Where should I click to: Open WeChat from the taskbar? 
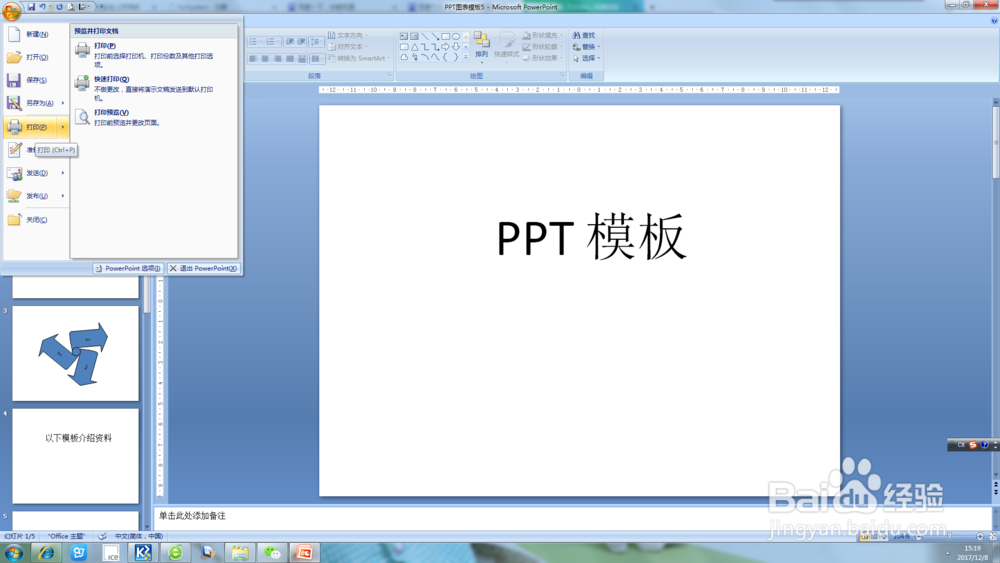point(272,552)
